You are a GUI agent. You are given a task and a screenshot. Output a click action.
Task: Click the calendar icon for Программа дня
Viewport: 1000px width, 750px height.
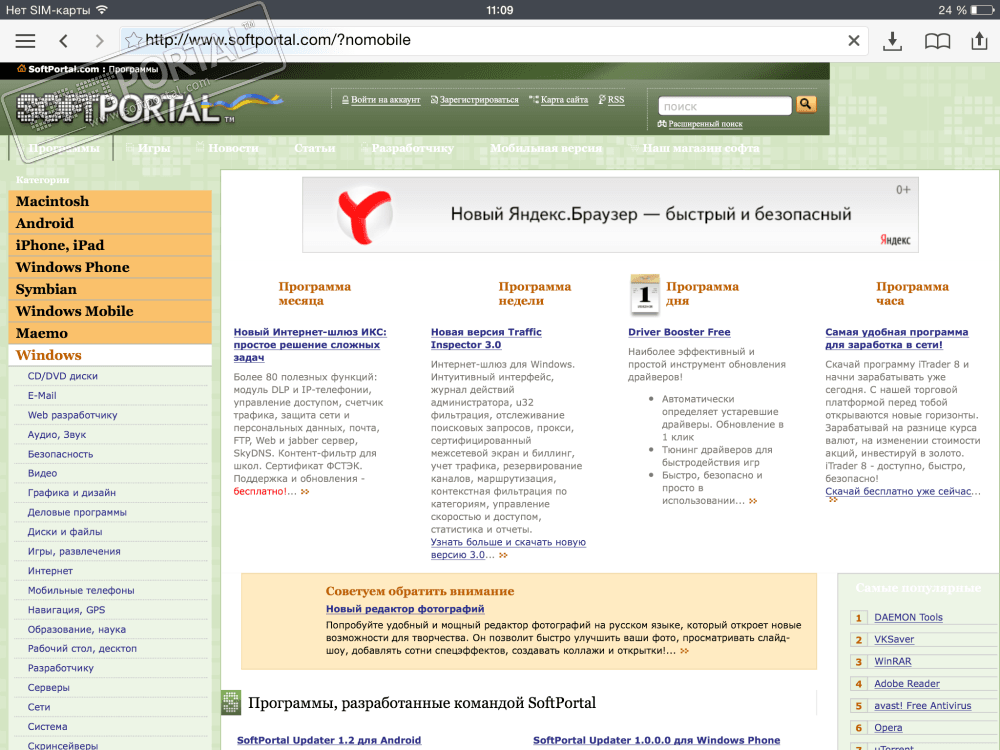(644, 294)
